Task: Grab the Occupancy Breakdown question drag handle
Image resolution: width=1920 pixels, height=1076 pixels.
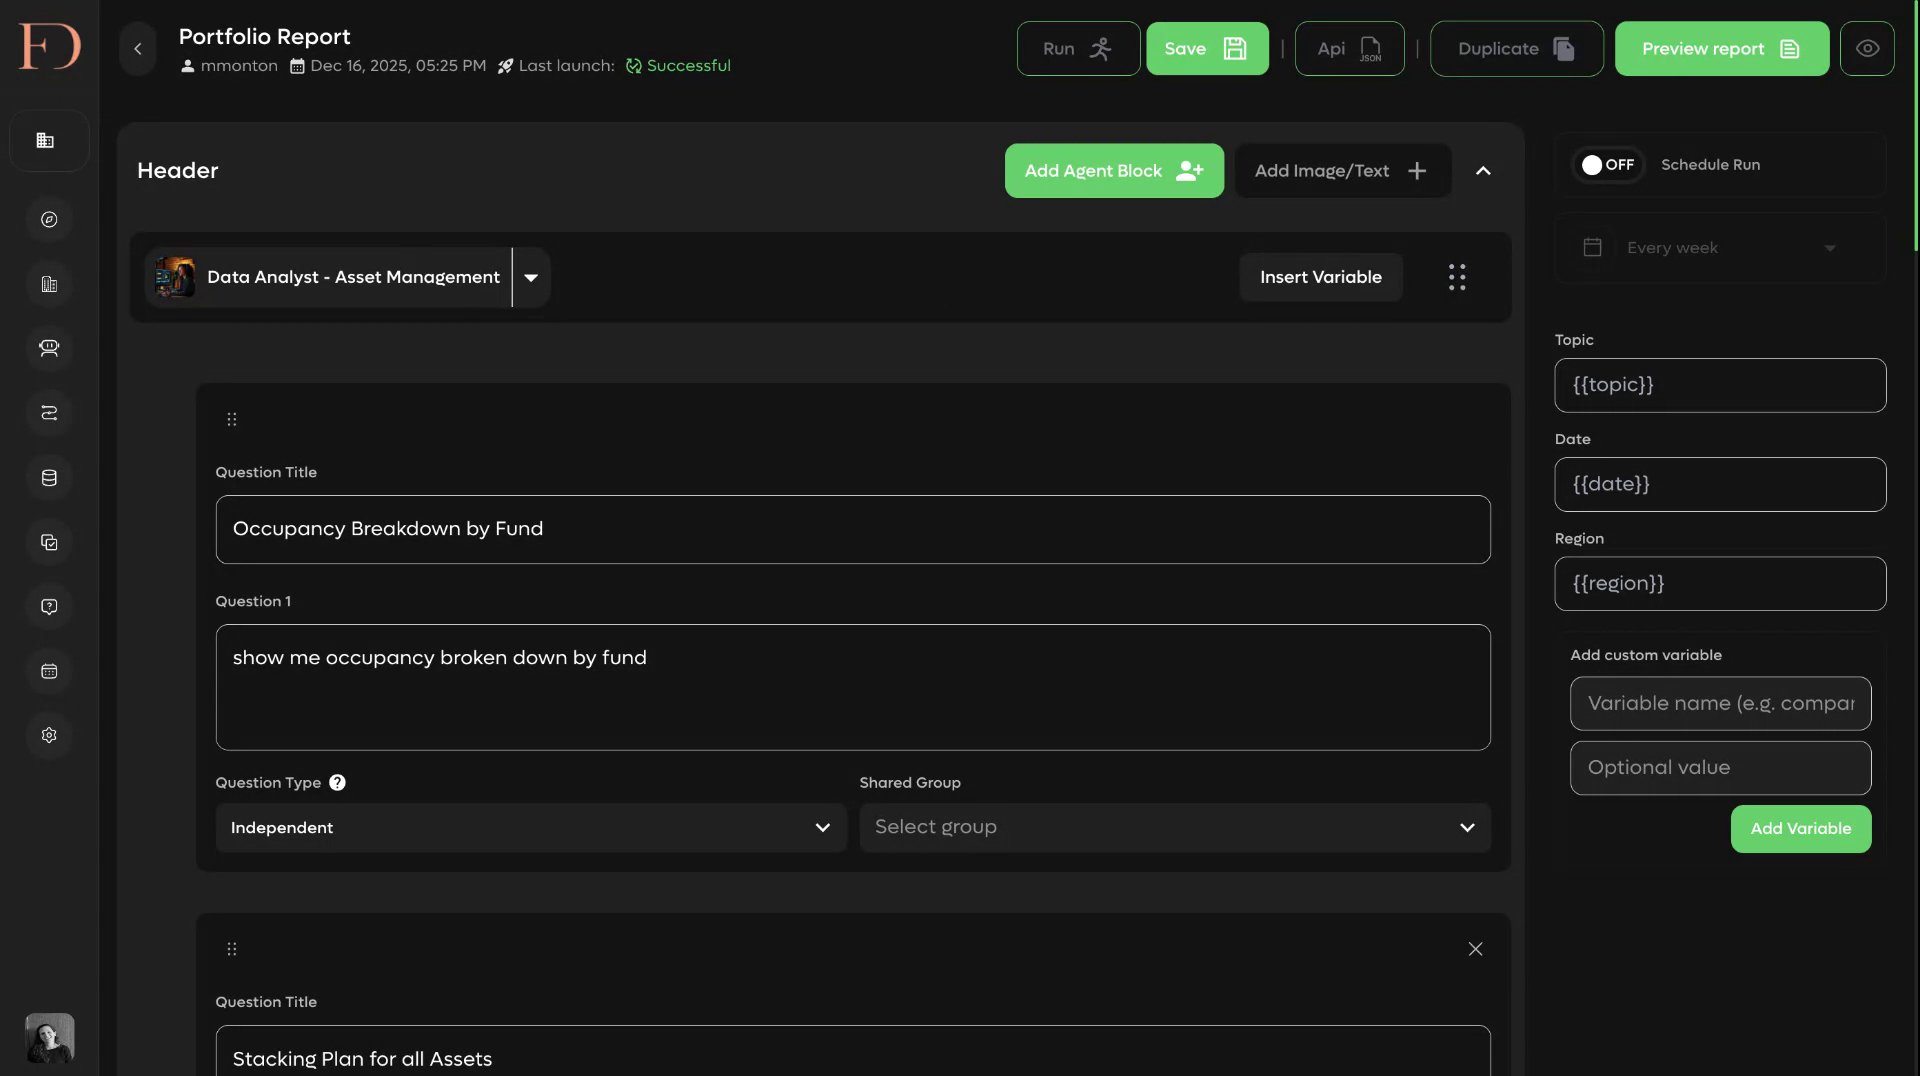Action: tap(232, 420)
